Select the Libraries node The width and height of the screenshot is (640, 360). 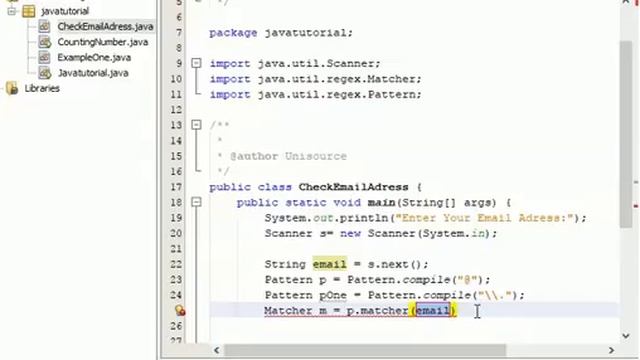coord(42,89)
